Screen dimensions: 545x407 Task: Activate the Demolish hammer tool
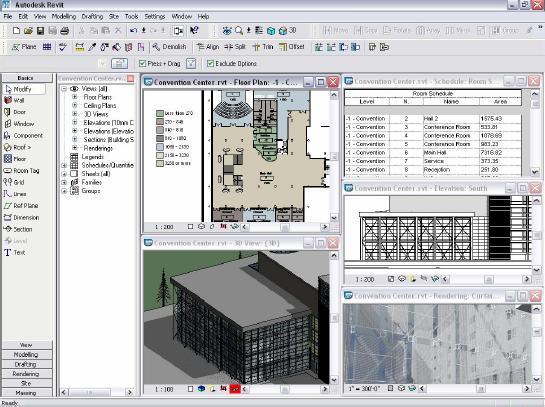[x=169, y=47]
